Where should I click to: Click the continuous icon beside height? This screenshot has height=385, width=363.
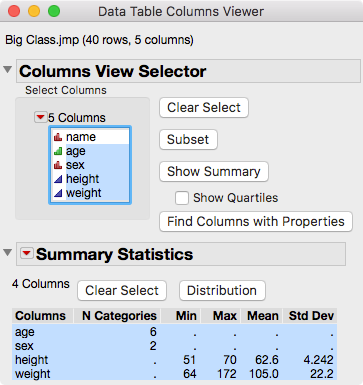tap(58, 179)
